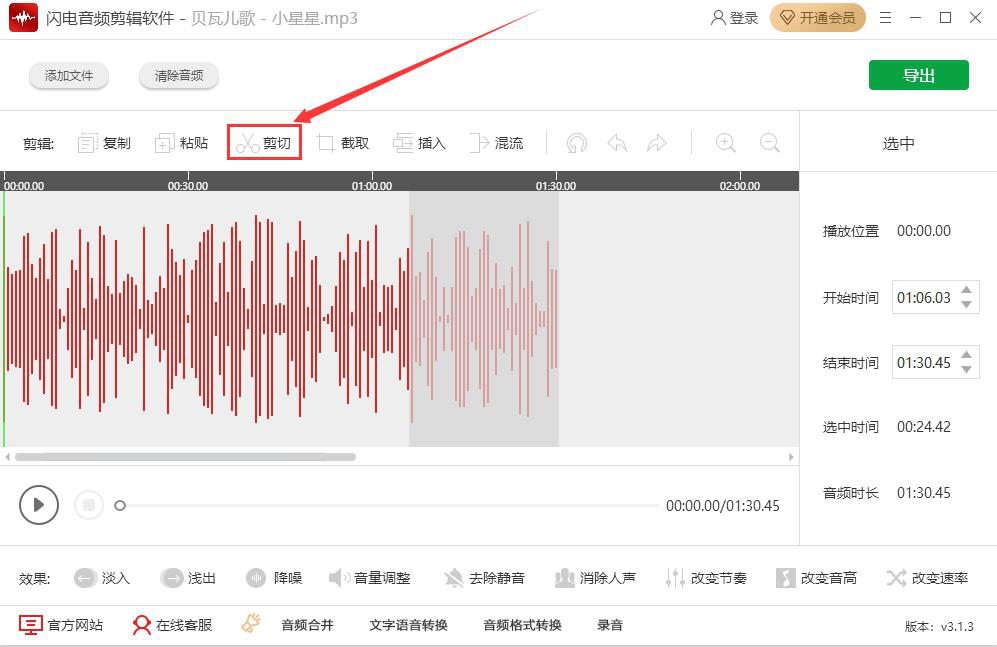
Task: Click the Add File (添加文件) button
Action: click(x=69, y=76)
